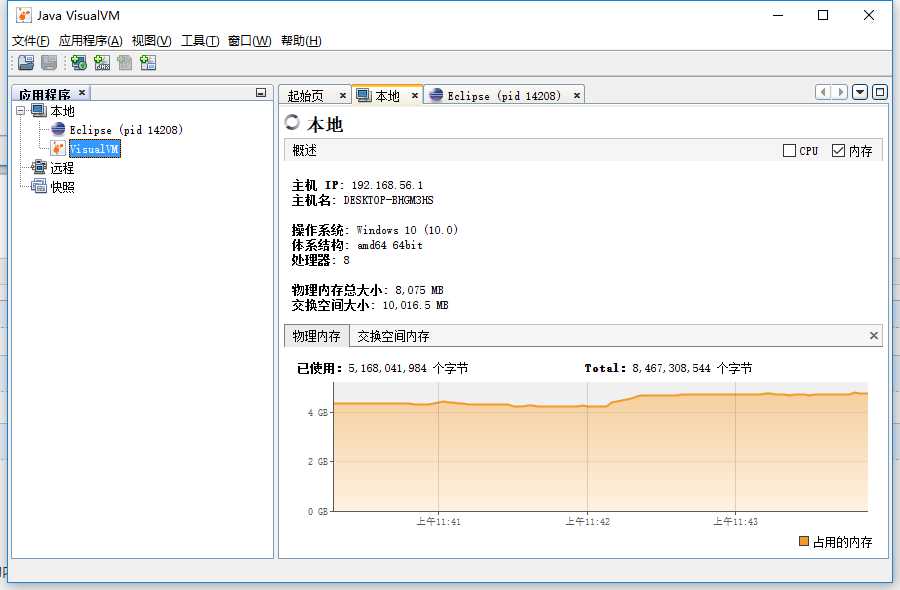The image size is (900, 590).
Task: Click tab scroll right arrow
Action: click(x=840, y=92)
